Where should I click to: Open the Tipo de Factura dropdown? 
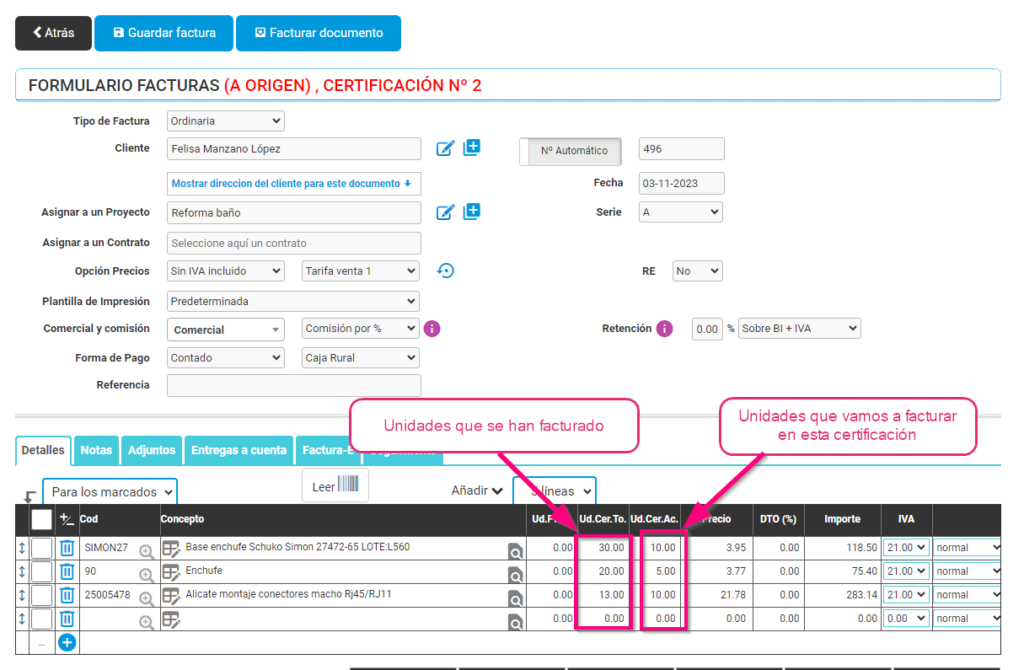[x=225, y=121]
